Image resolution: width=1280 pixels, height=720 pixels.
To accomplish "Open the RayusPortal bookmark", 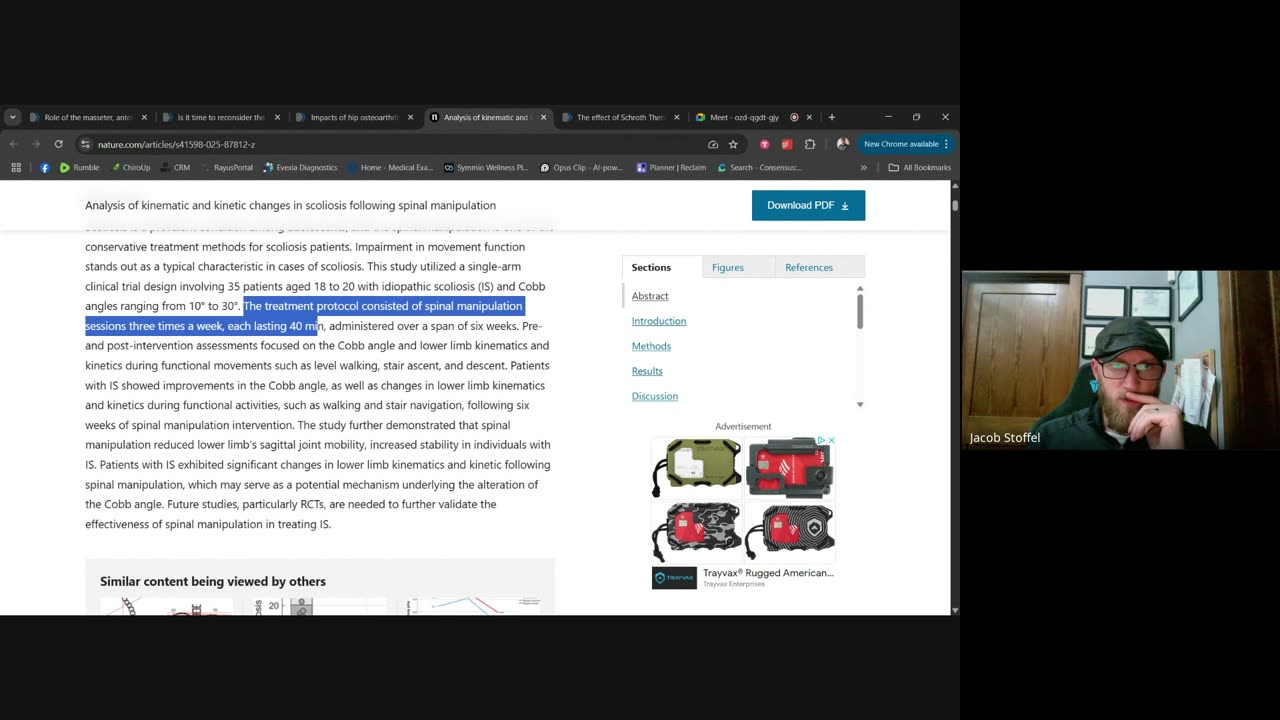I will (226, 167).
